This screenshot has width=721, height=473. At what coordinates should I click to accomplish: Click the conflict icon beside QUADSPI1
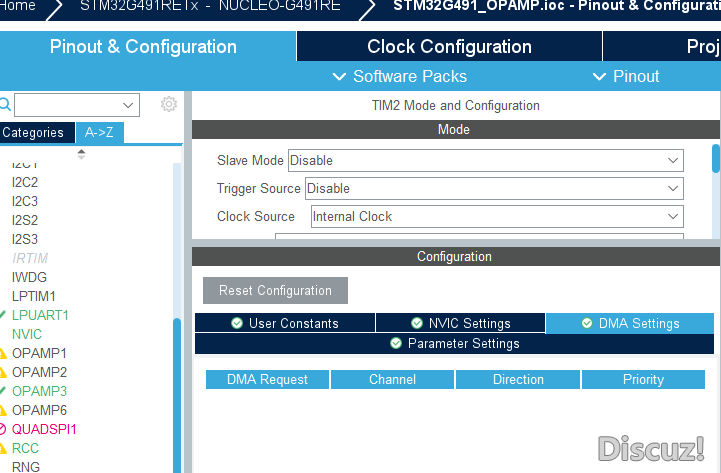[x=3, y=429]
